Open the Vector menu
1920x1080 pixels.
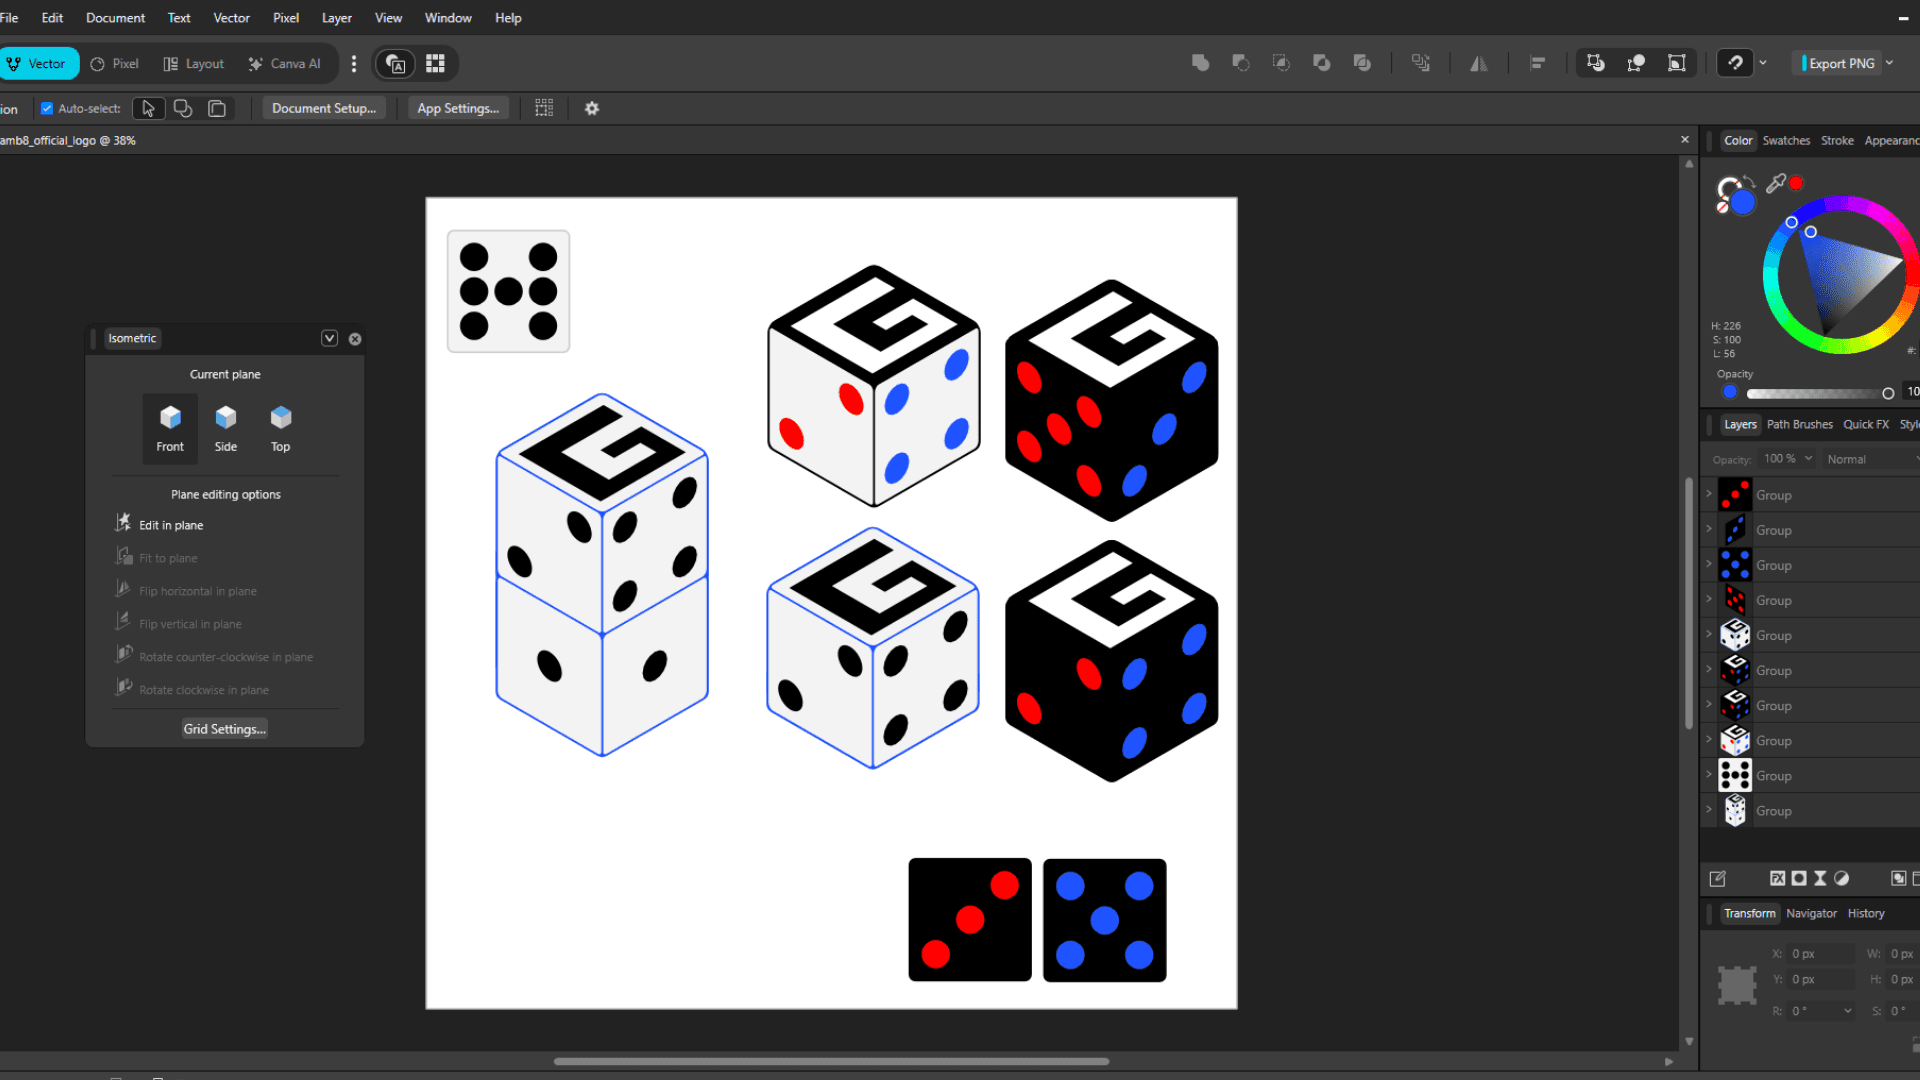click(x=231, y=18)
